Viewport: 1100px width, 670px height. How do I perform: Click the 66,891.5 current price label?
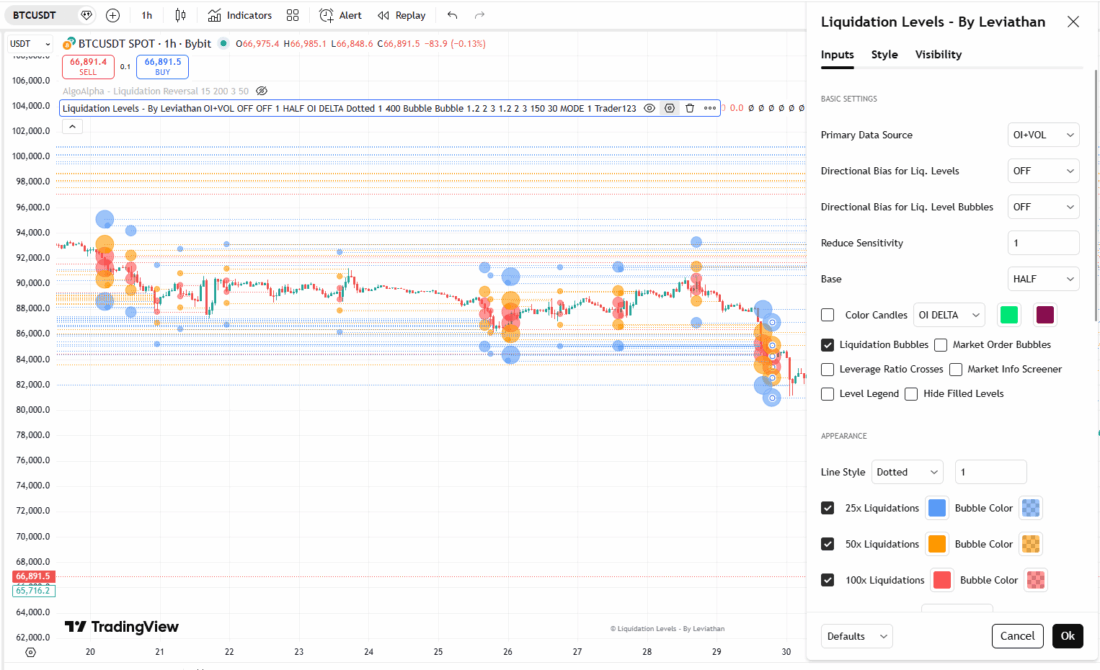[x=33, y=577]
